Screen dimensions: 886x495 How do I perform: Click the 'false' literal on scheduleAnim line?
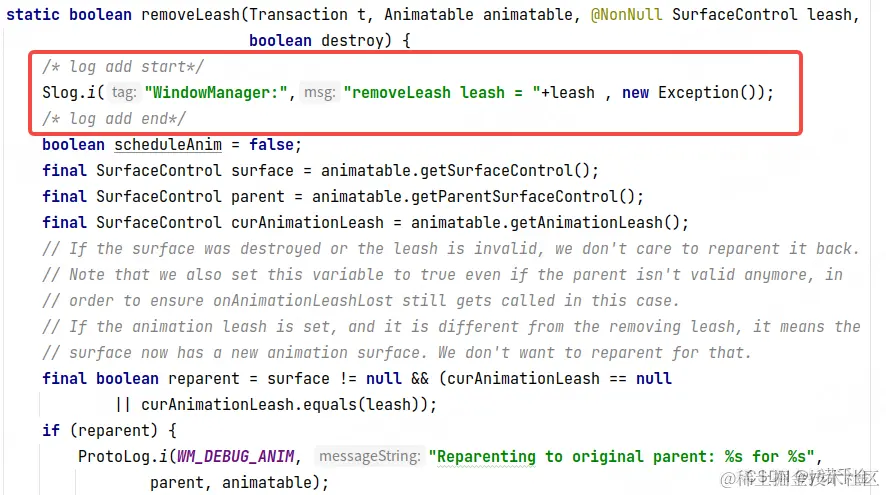(x=271, y=145)
